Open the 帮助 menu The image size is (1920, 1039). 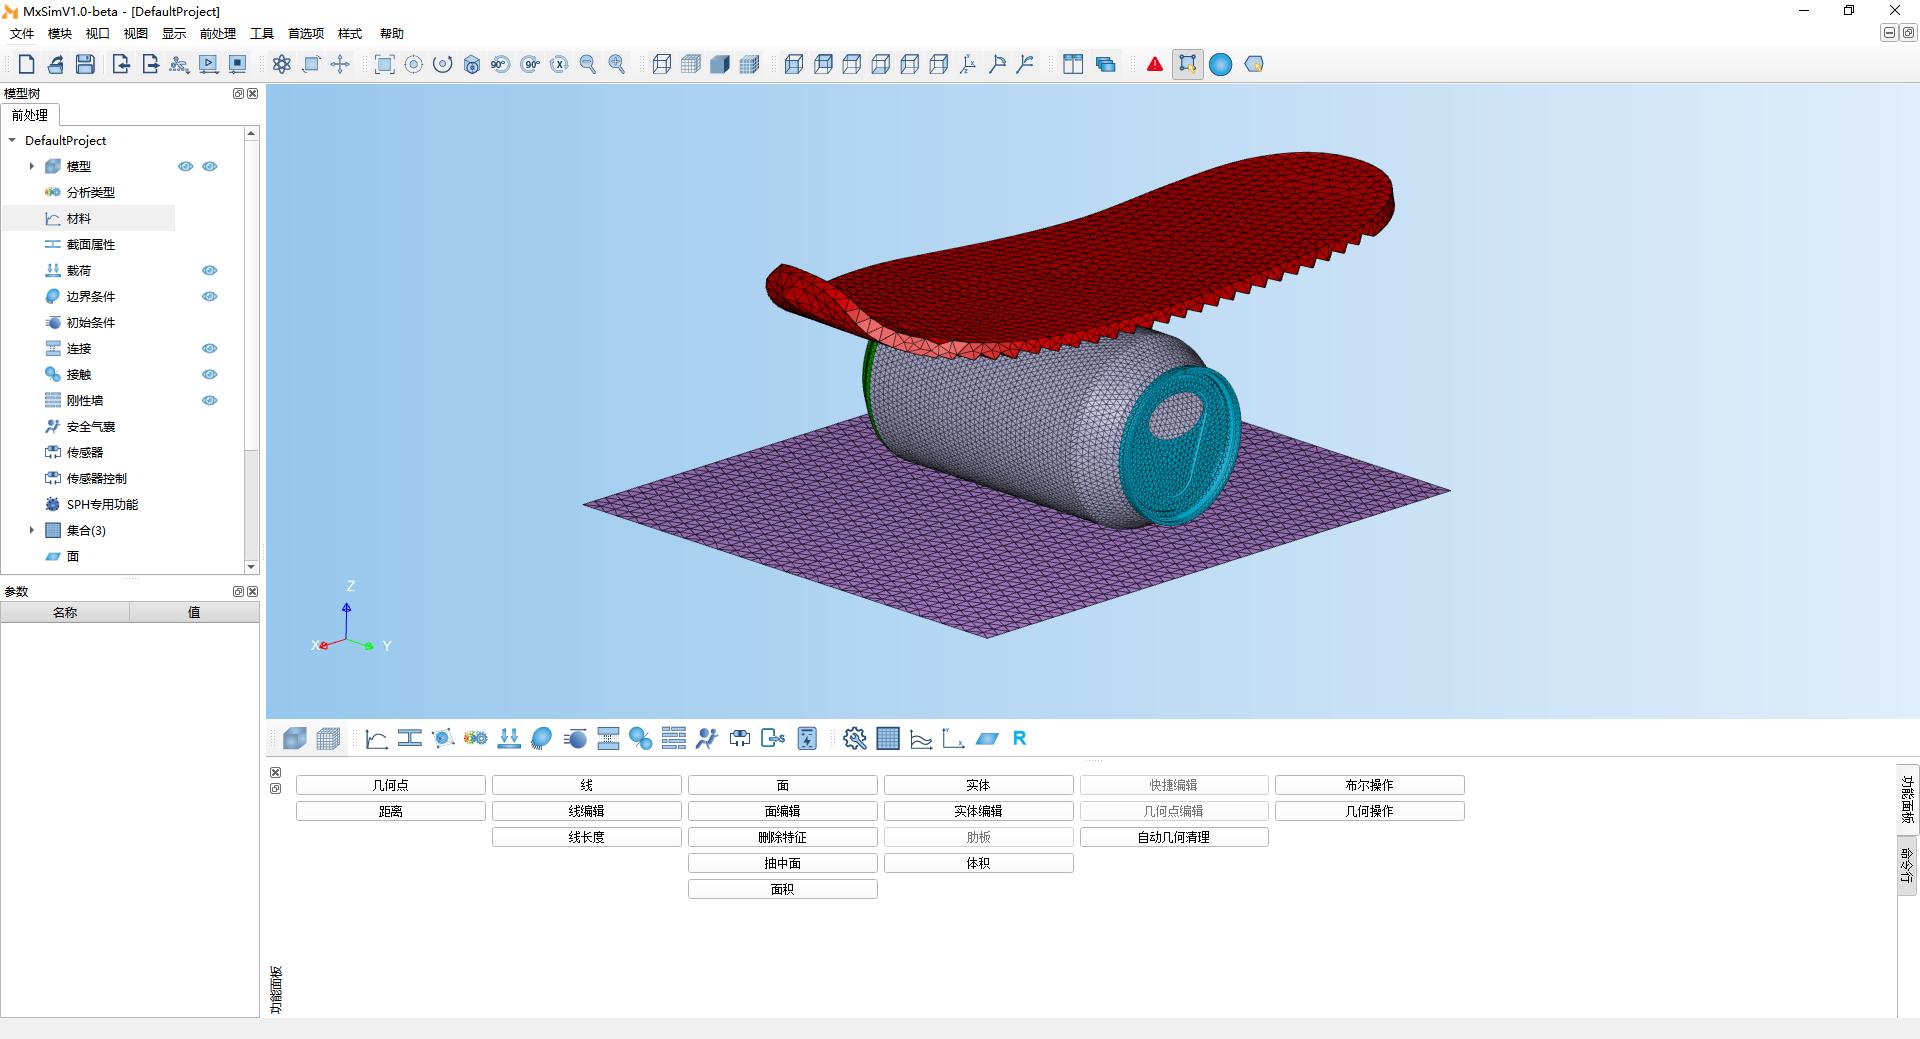392,33
